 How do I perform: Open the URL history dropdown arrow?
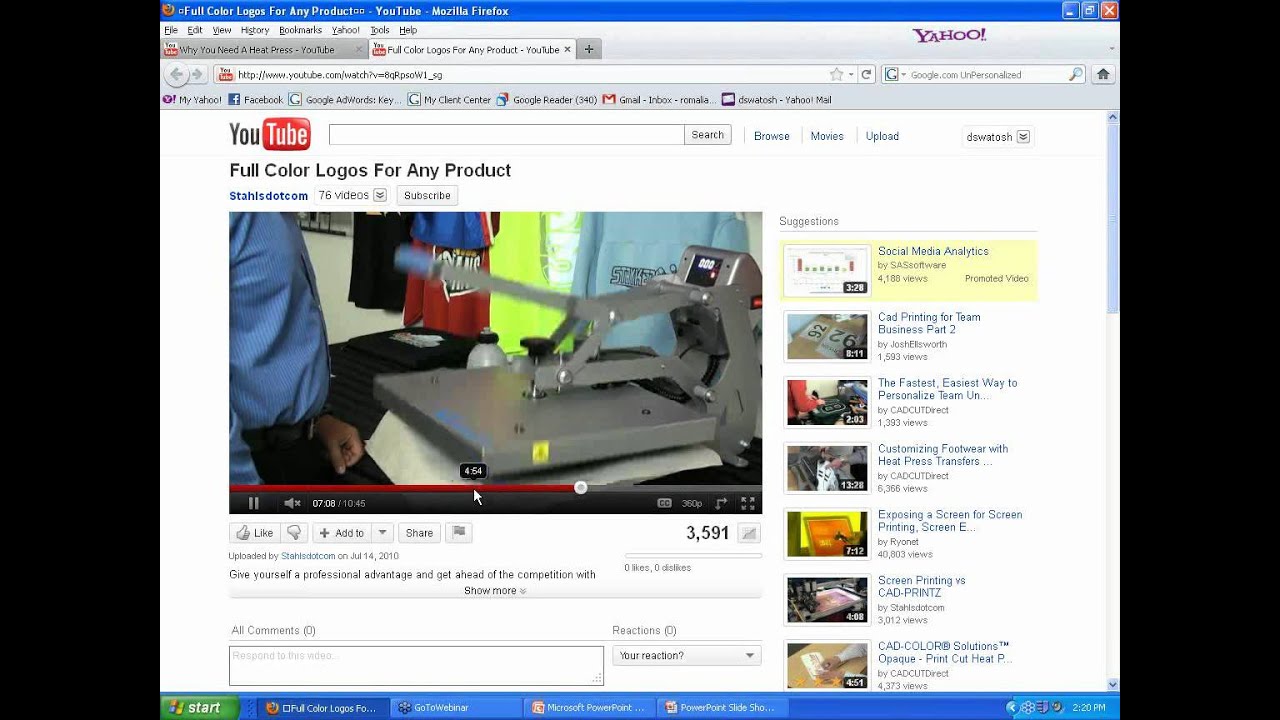tap(851, 74)
